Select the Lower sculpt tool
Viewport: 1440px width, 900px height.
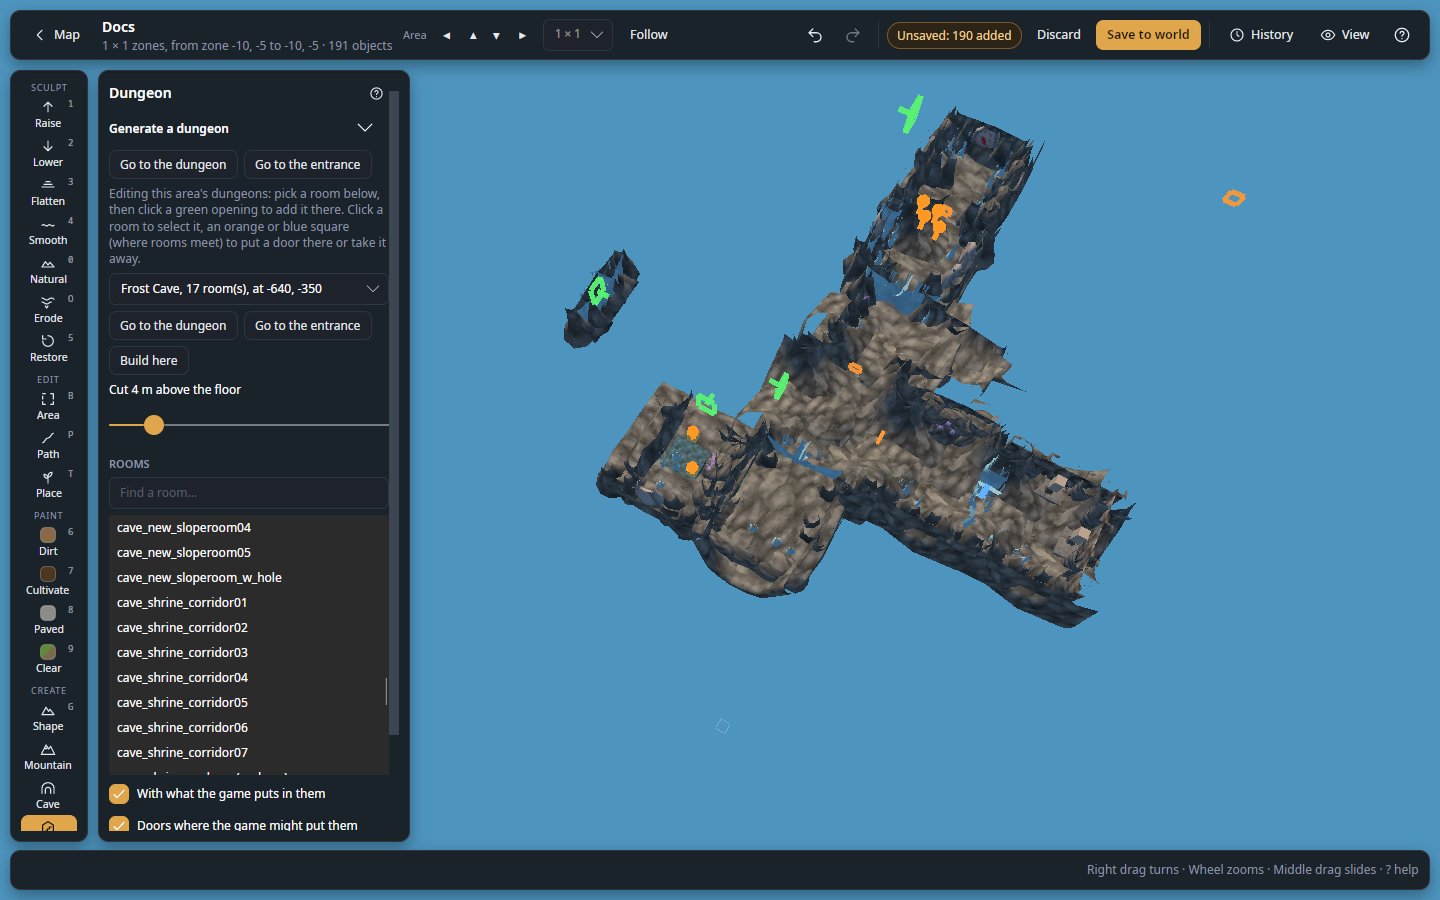pyautogui.click(x=48, y=153)
